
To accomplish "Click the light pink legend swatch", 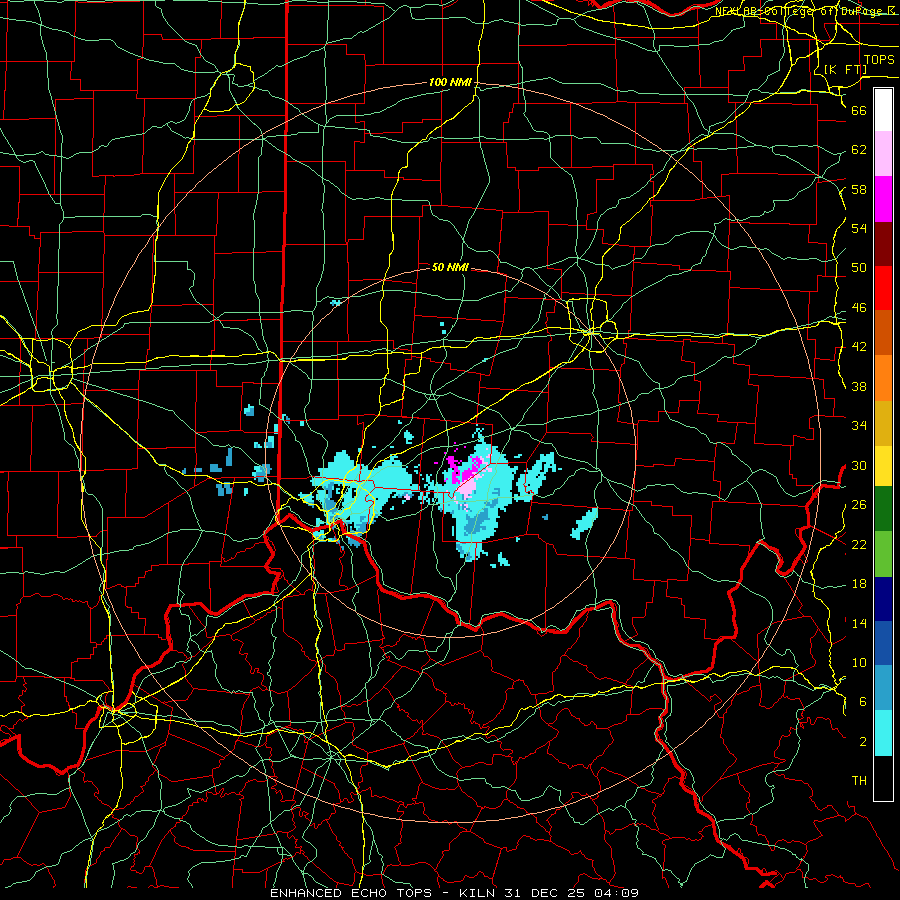I will (883, 154).
